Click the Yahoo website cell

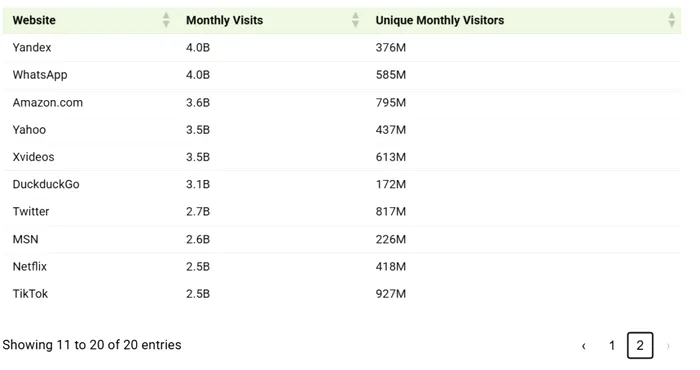pos(29,130)
